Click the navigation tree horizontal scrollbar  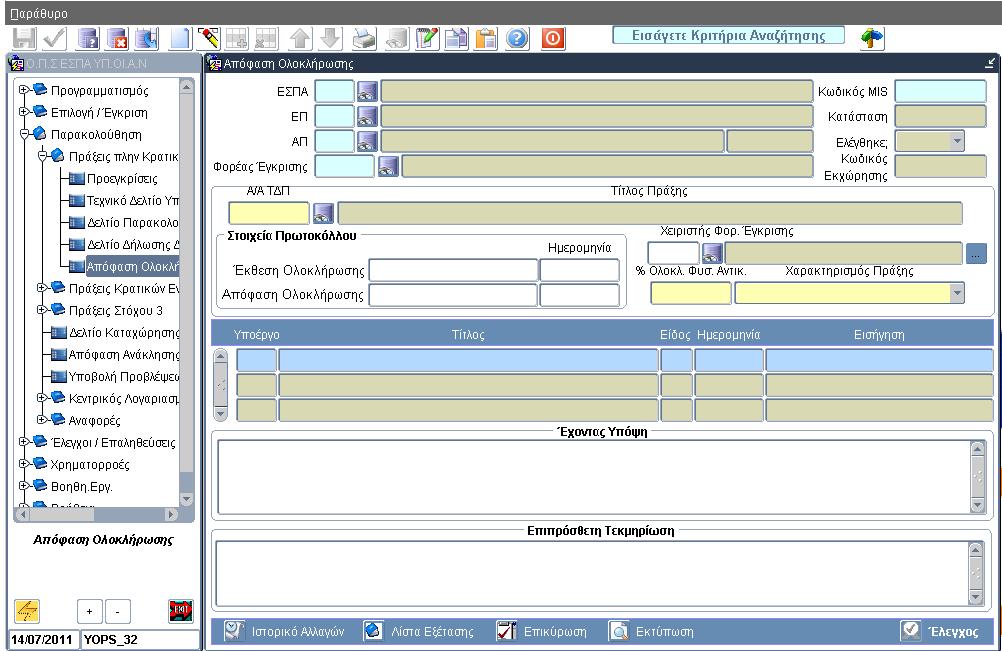[x=96, y=514]
